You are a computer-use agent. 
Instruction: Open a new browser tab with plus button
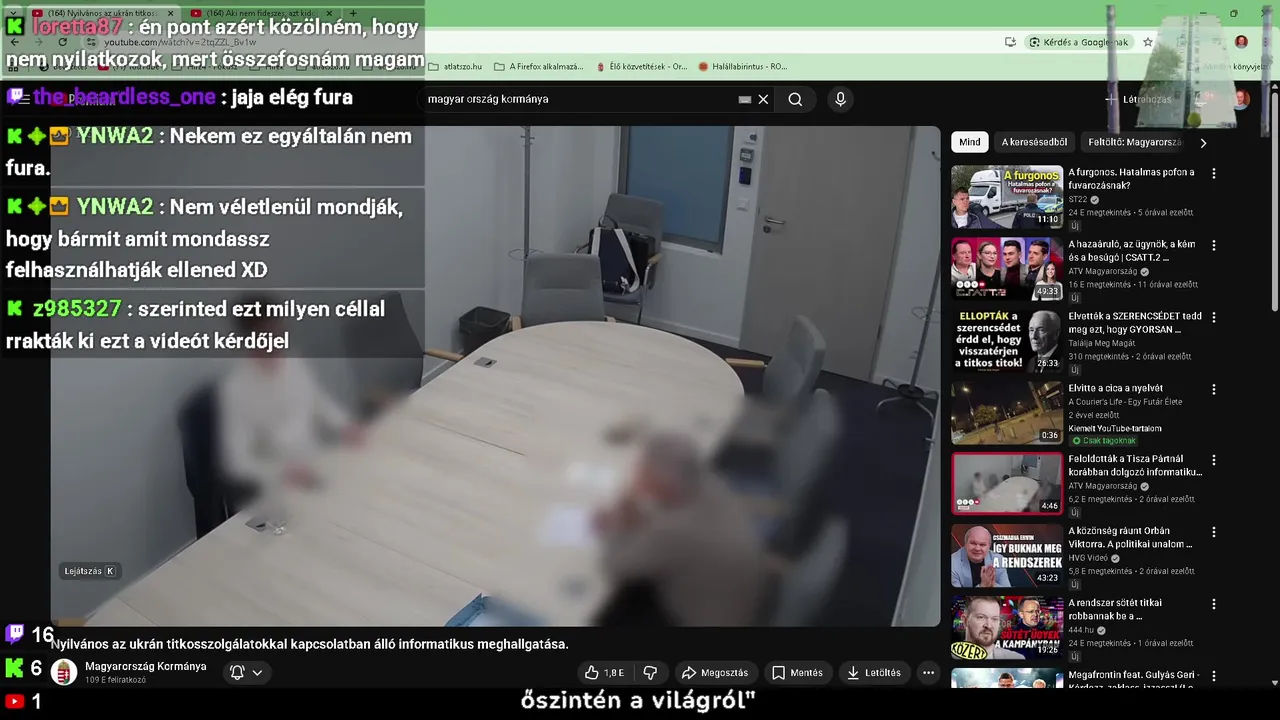(x=353, y=13)
